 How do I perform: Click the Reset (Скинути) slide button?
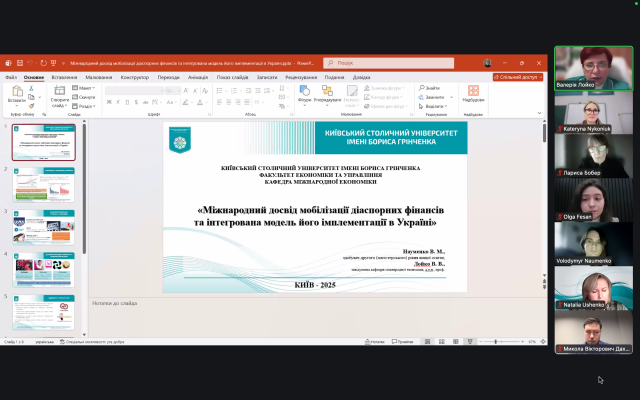click(x=86, y=97)
